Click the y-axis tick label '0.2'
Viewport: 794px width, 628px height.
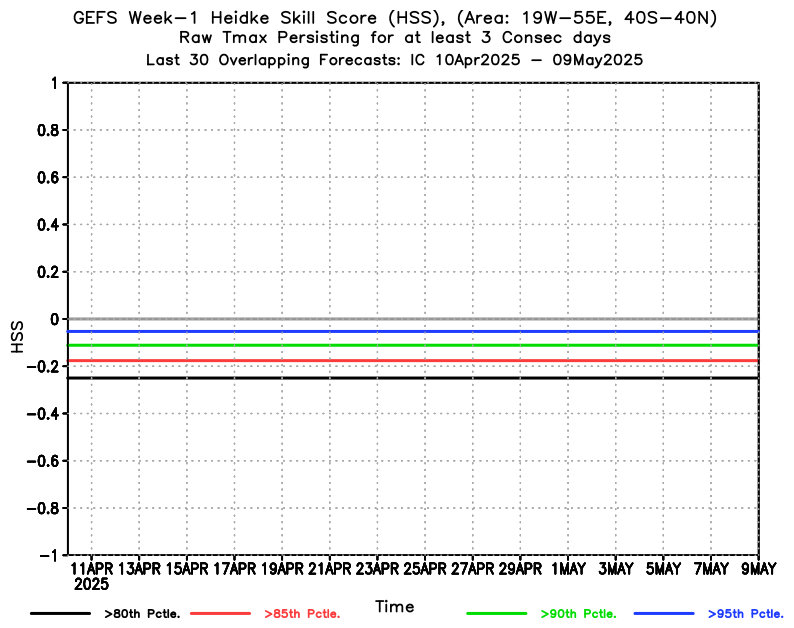pyautogui.click(x=48, y=272)
